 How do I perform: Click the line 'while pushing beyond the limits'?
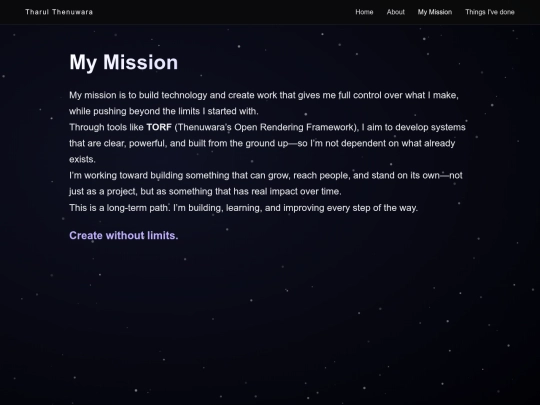point(164,111)
